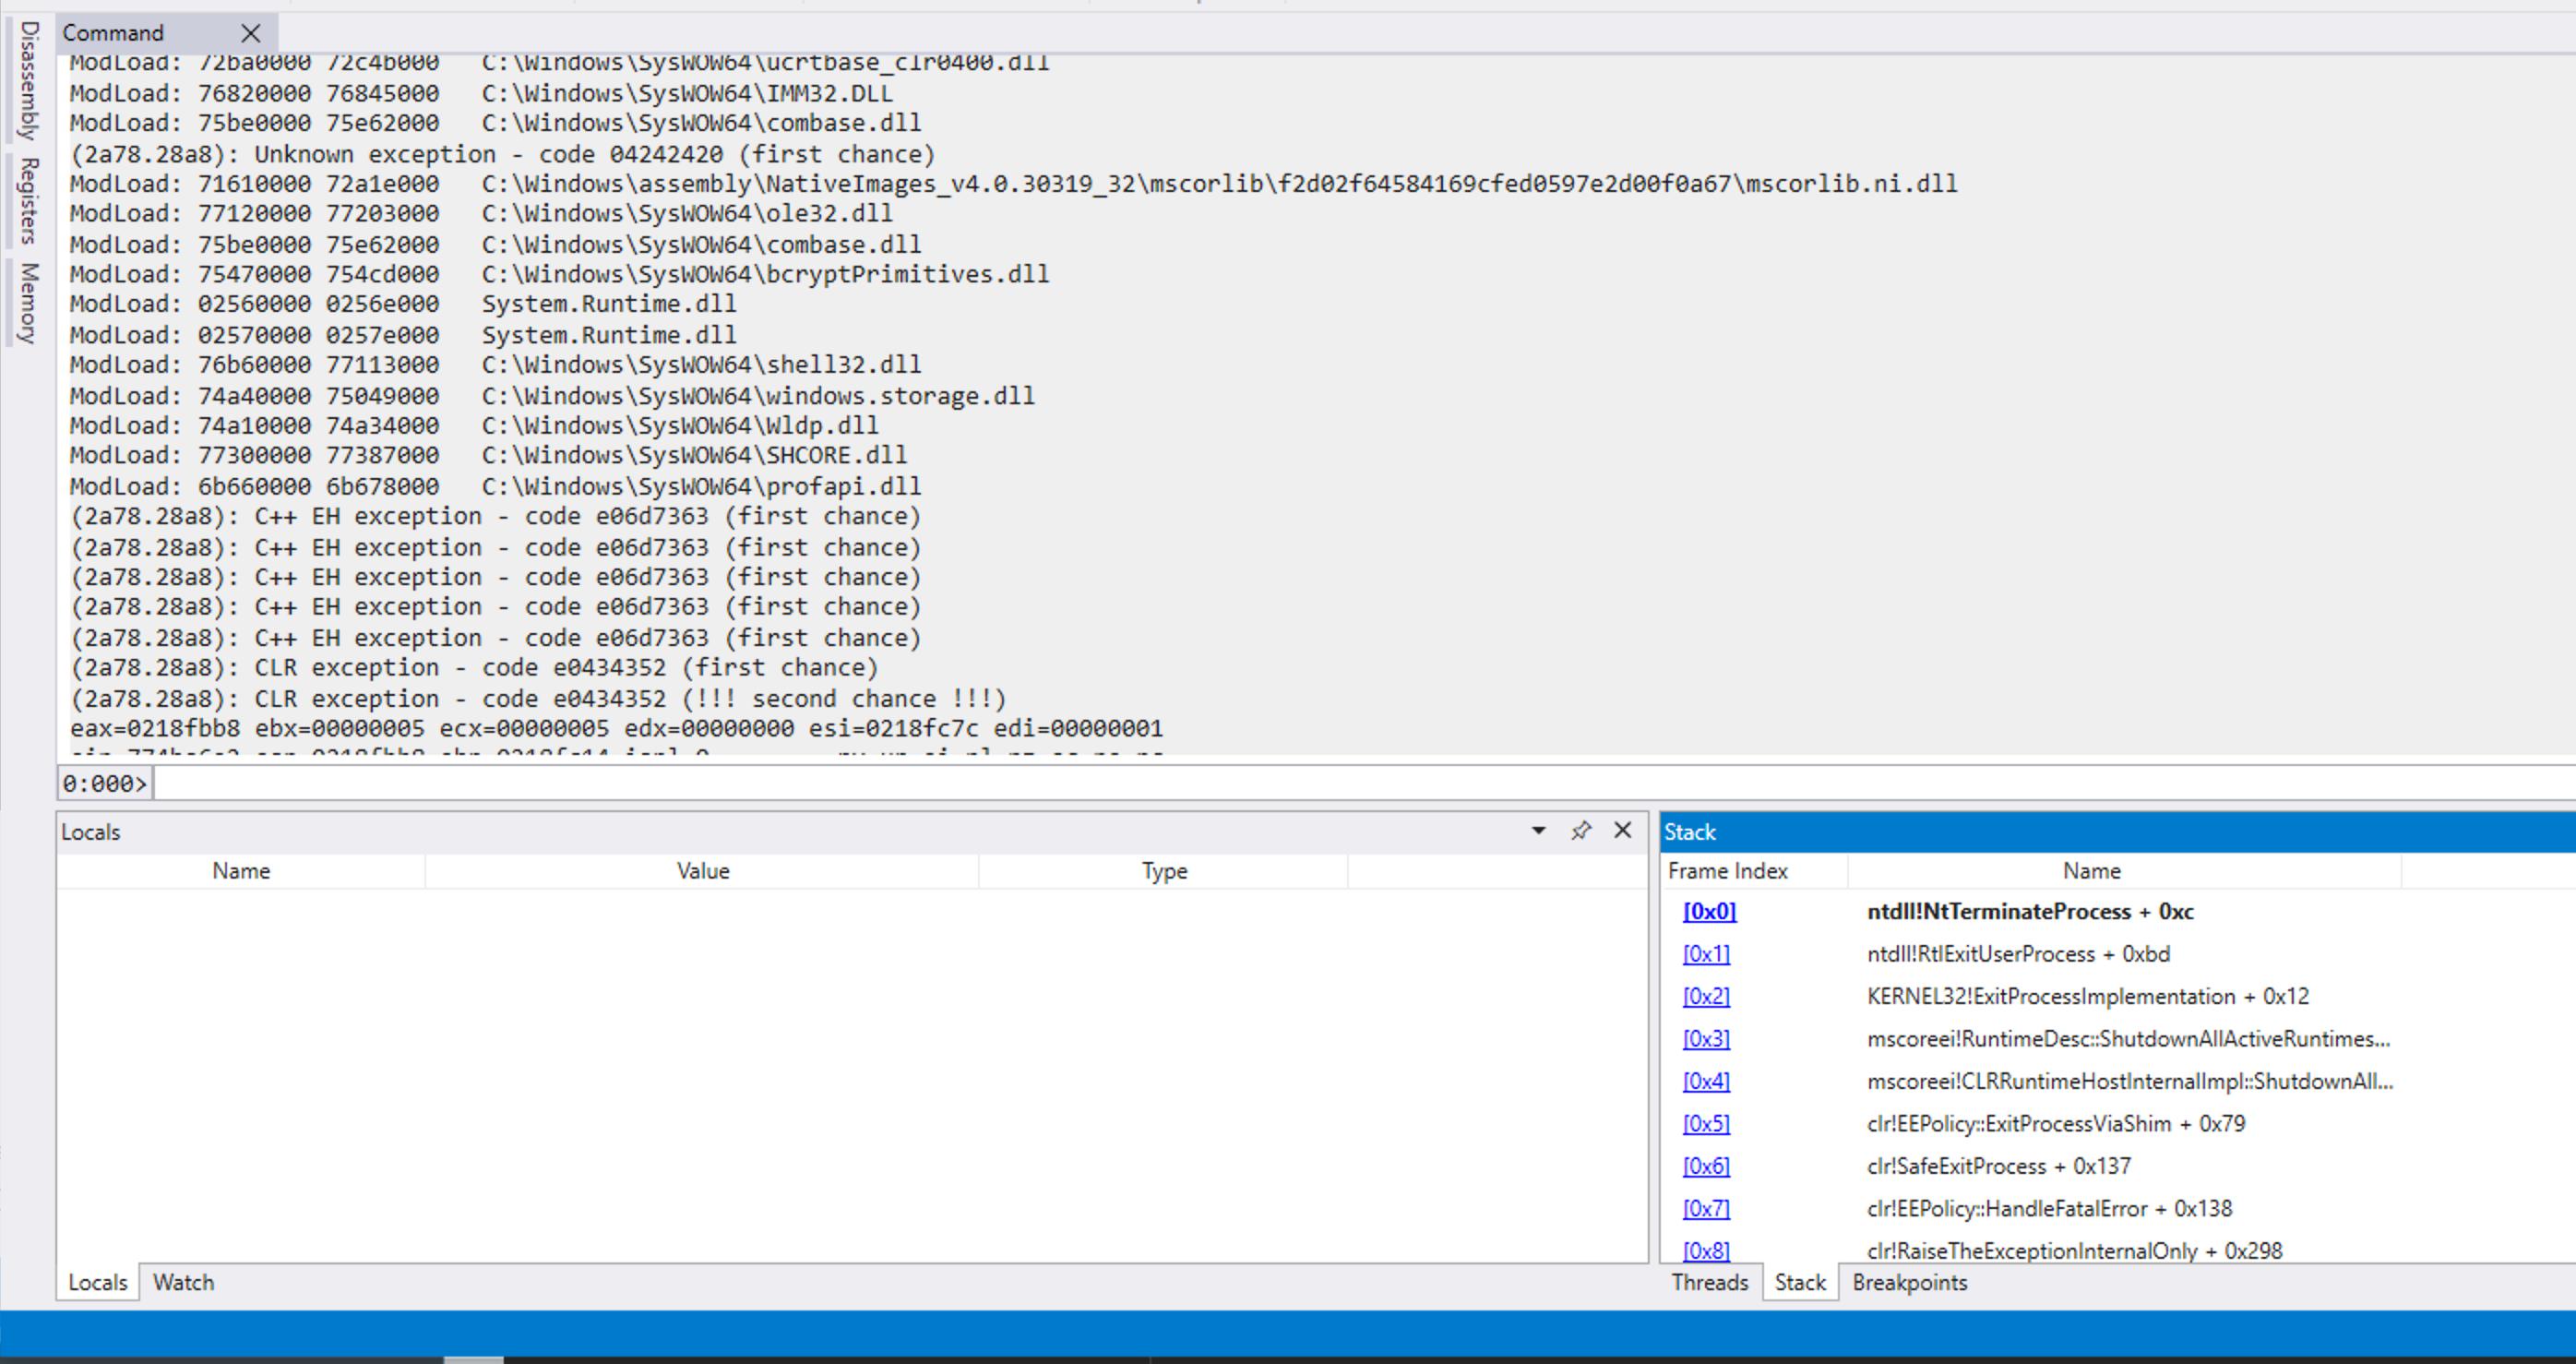Select the Locals bottom tab

click(97, 1283)
